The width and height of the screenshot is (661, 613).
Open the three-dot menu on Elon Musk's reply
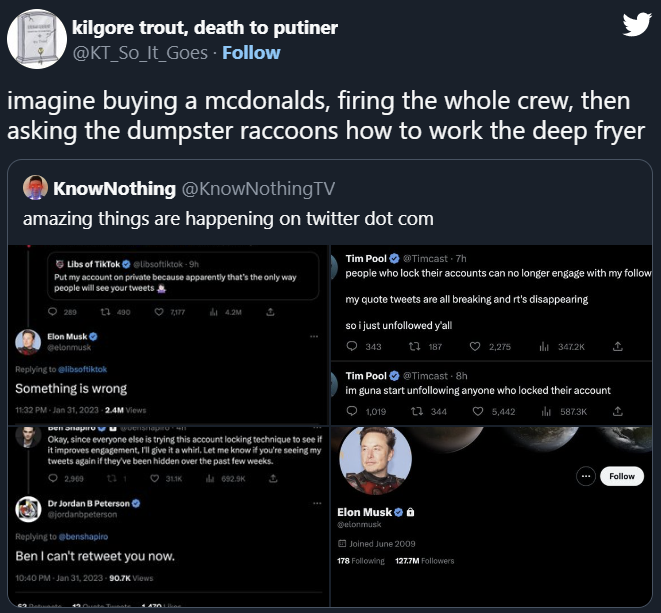tap(315, 337)
